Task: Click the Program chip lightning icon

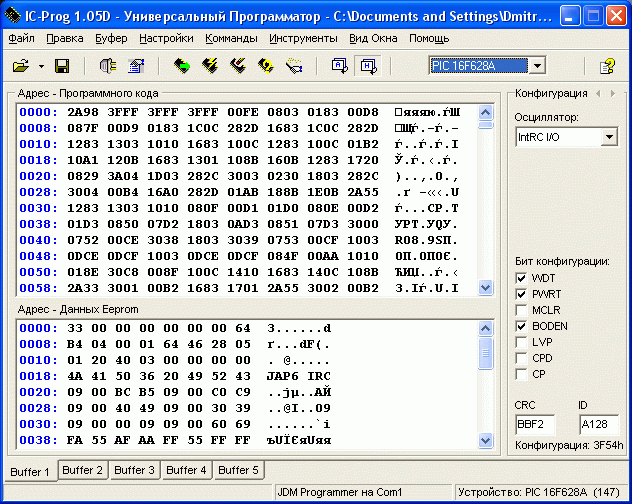Action: click(x=210, y=66)
